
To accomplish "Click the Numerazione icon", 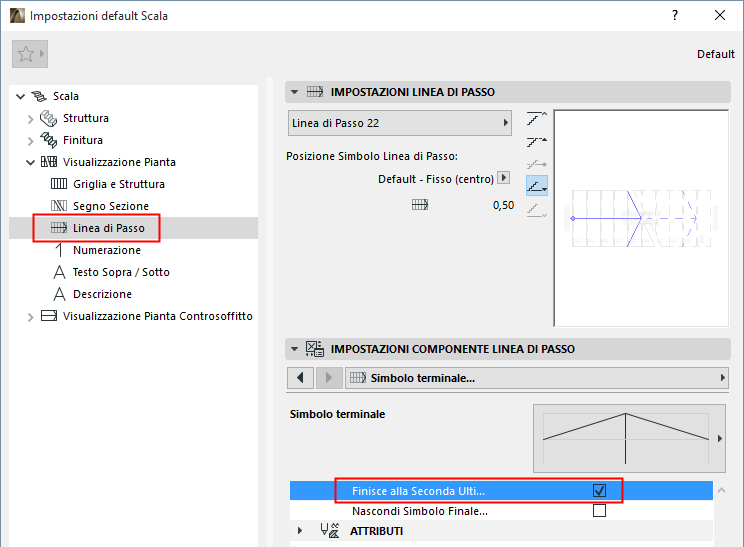I will [x=59, y=250].
